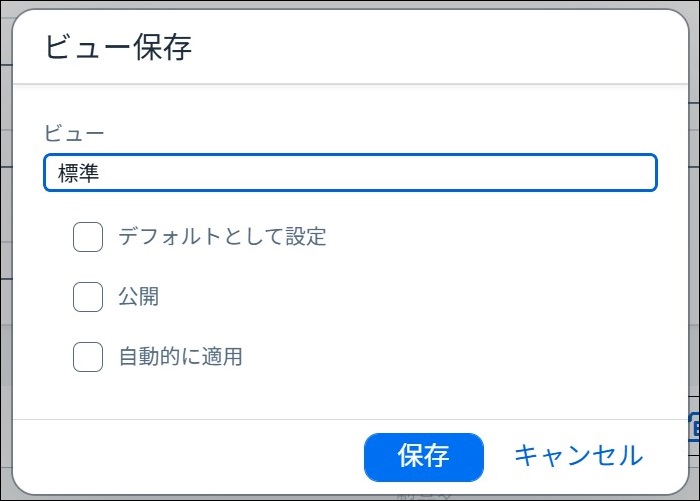Screen dimensions: 700x501
Task: Click empty dialog space beside 公開 option
Action: pos(402,296)
